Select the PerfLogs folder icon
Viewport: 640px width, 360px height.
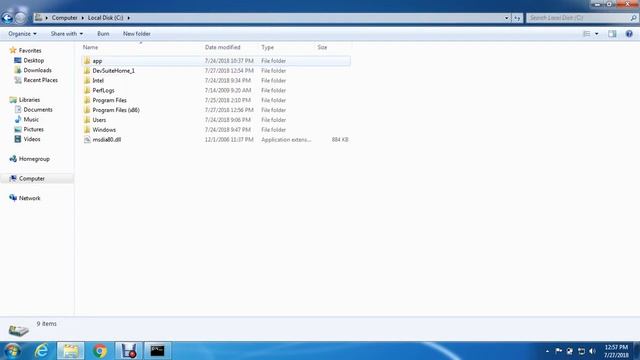click(x=87, y=90)
